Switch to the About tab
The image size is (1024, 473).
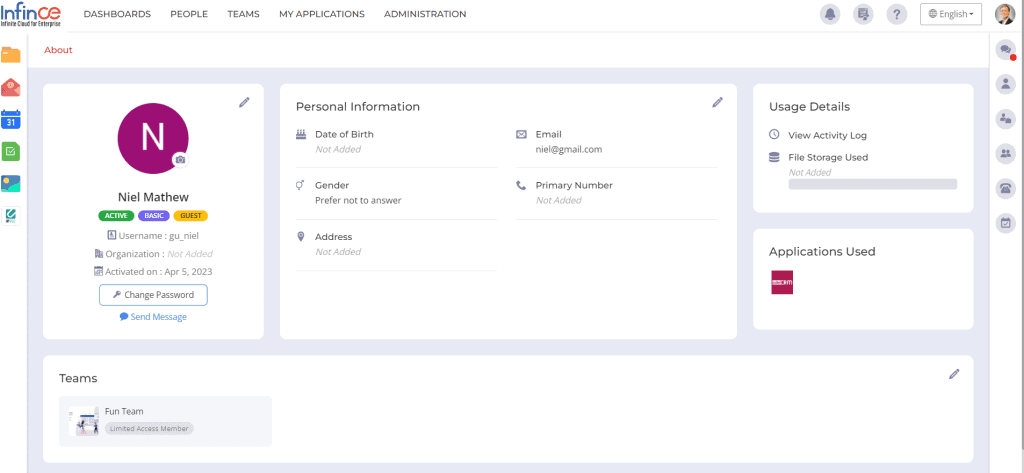click(x=58, y=50)
